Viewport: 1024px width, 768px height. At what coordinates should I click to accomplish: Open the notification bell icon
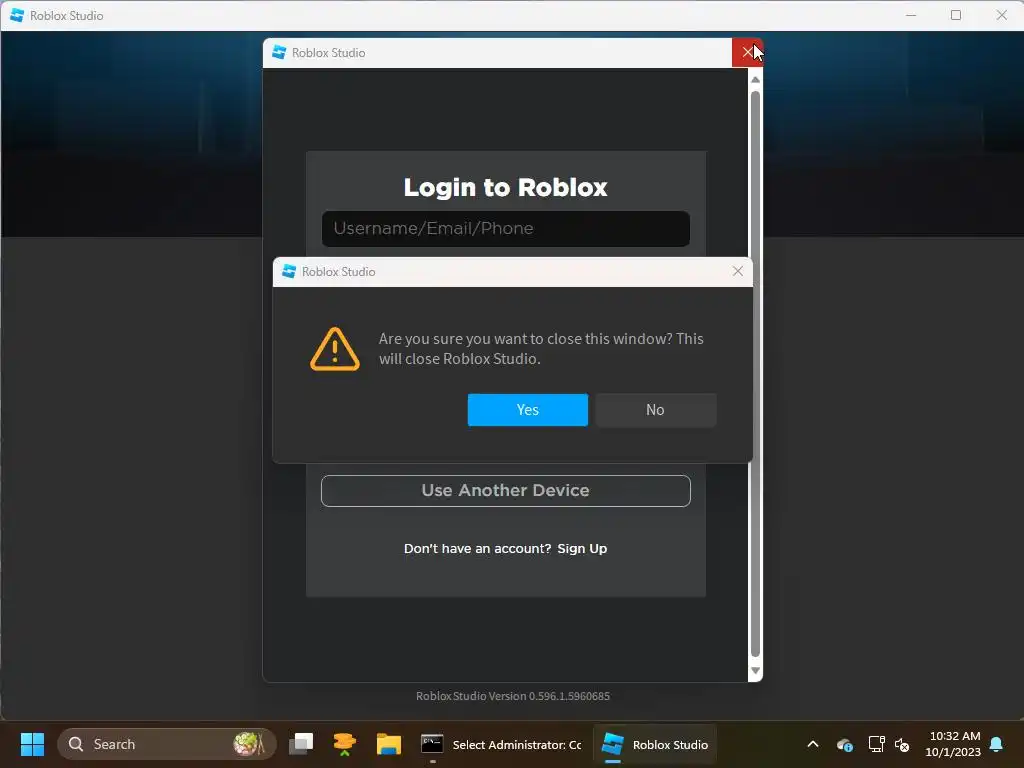click(x=997, y=744)
